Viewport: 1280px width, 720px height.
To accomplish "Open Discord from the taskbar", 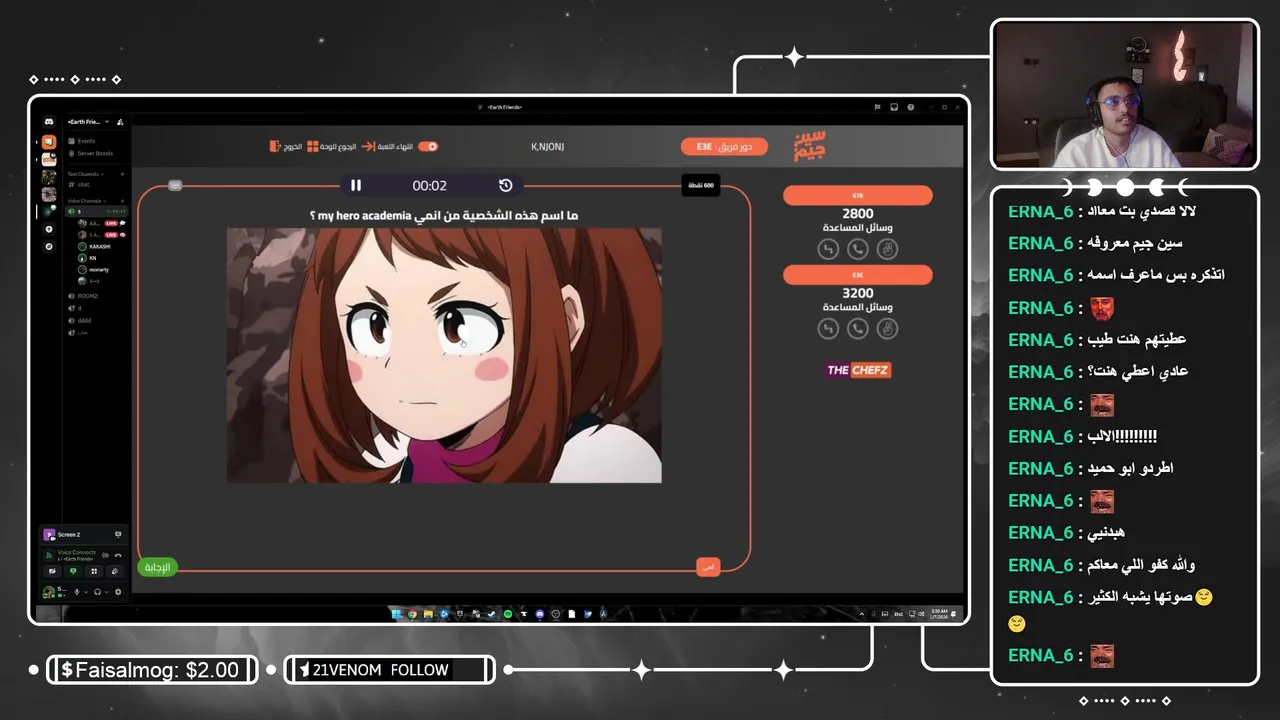I will tap(540, 614).
